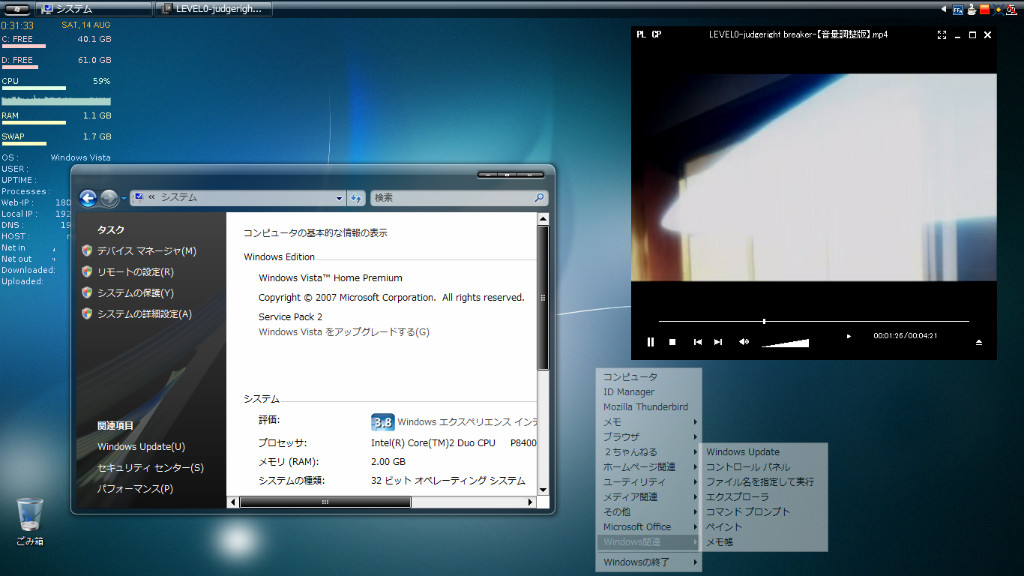Click the start button at top-left
The width and height of the screenshot is (1024, 576).
(16, 8)
